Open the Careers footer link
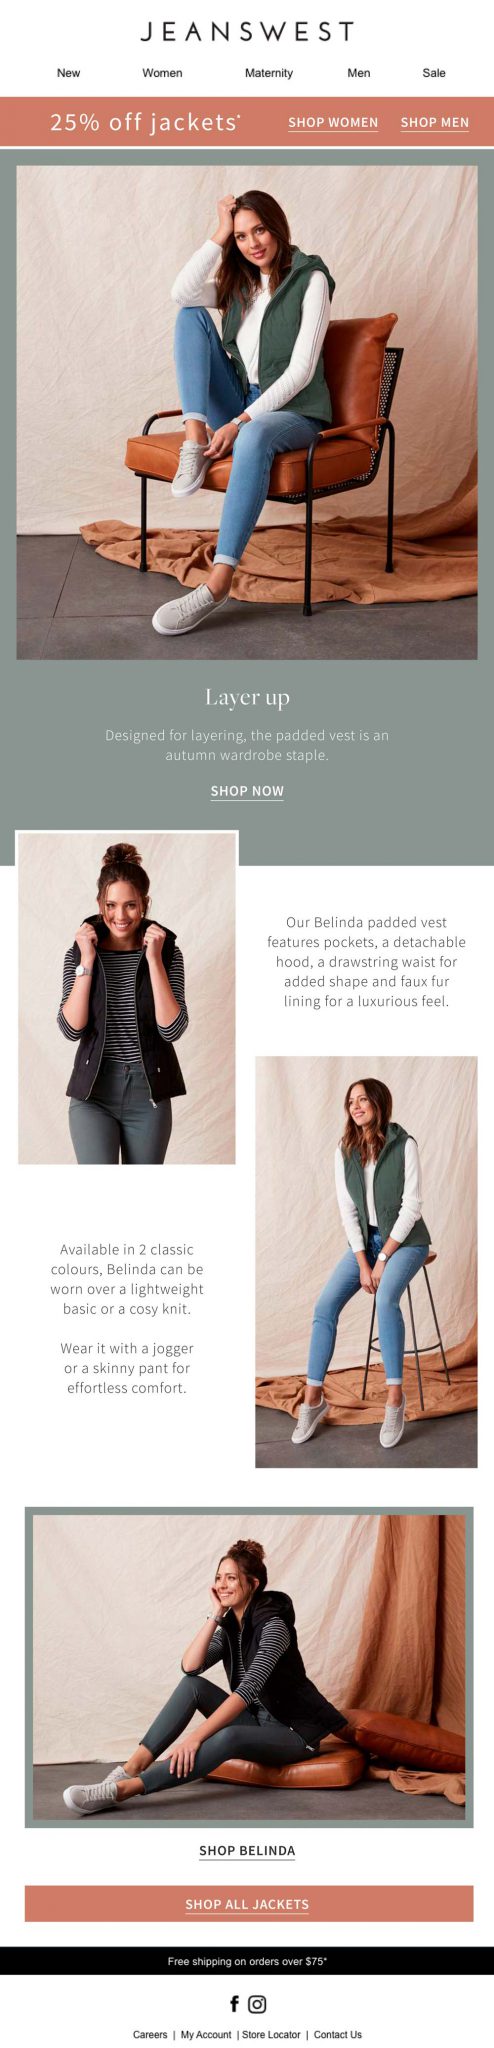The height and width of the screenshot is (2048, 494). 150,2034
